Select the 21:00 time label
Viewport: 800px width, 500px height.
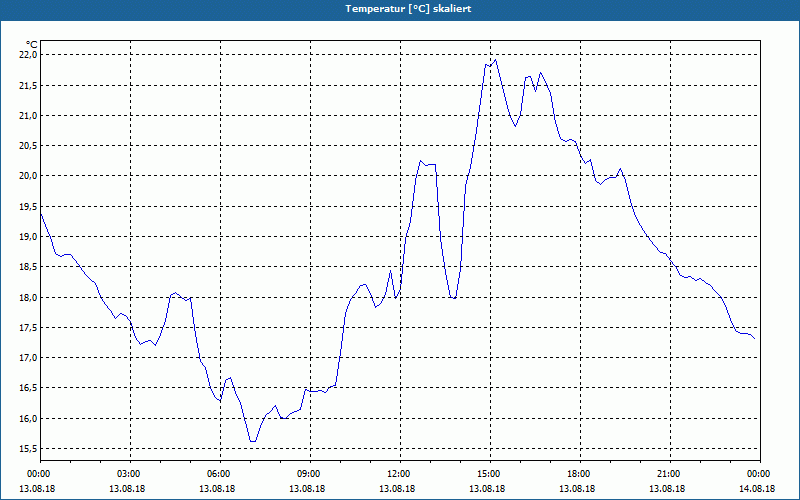tap(668, 474)
